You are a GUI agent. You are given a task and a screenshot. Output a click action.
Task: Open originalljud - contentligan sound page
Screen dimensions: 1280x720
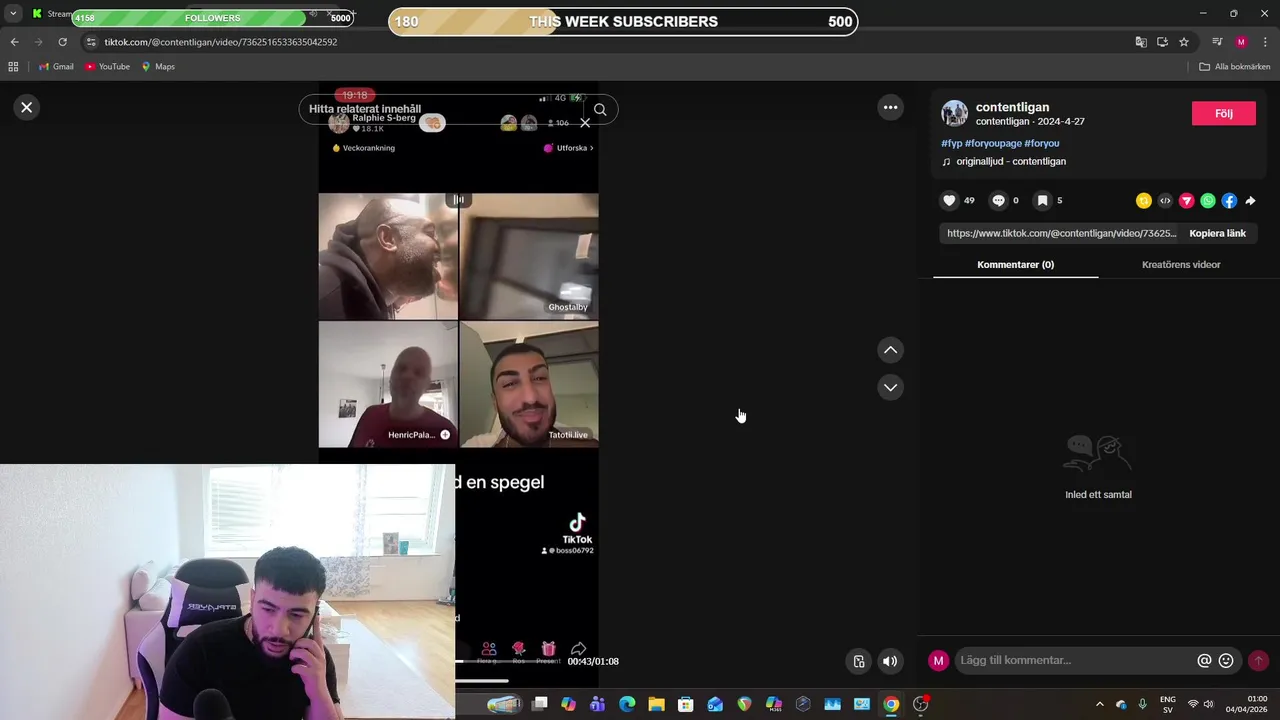(1004, 161)
